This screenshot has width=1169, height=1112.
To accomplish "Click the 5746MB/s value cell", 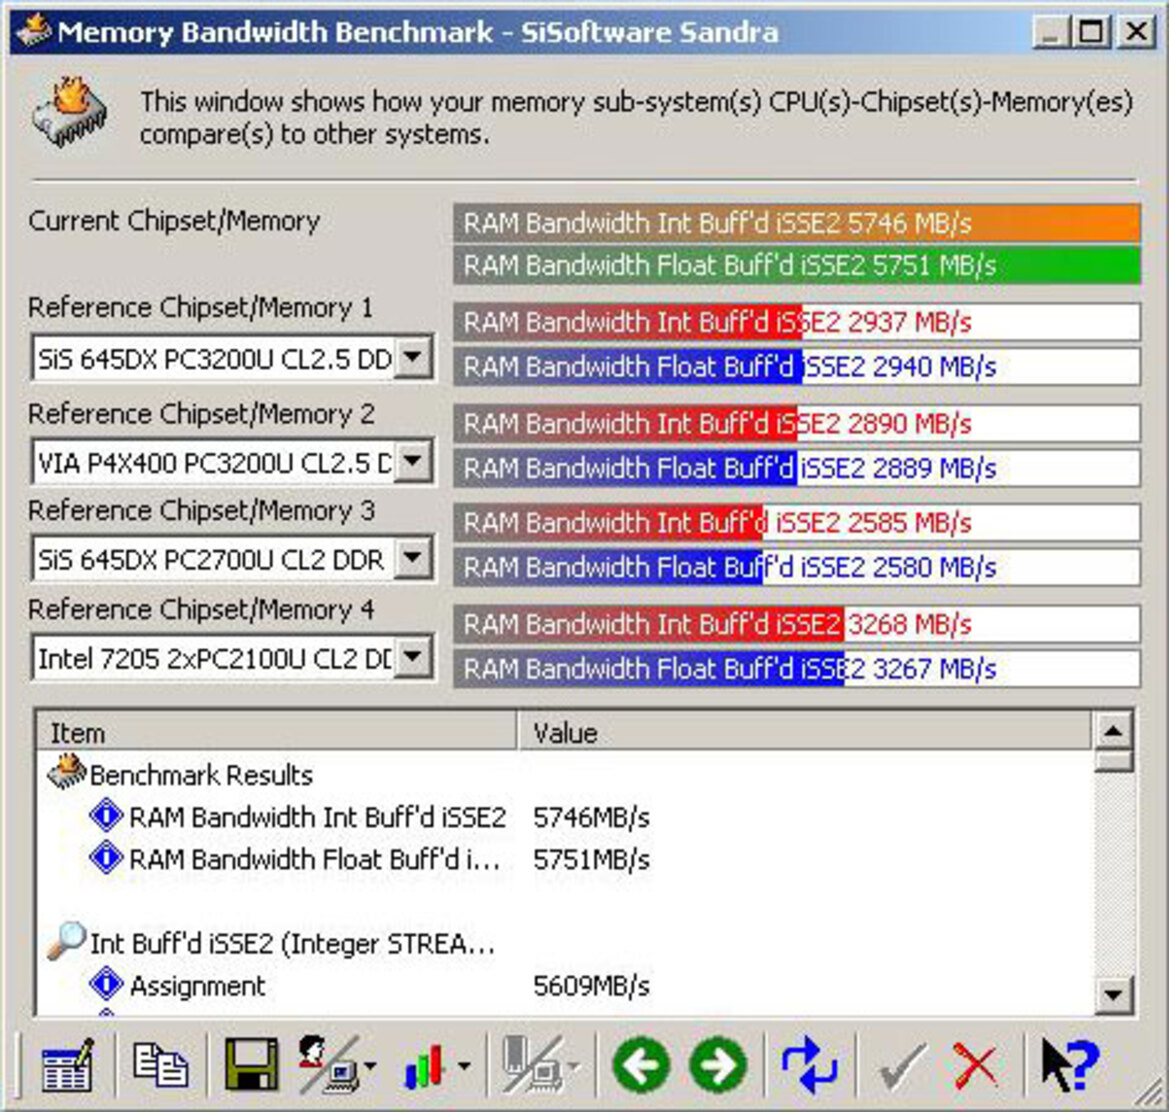I will pyautogui.click(x=591, y=818).
